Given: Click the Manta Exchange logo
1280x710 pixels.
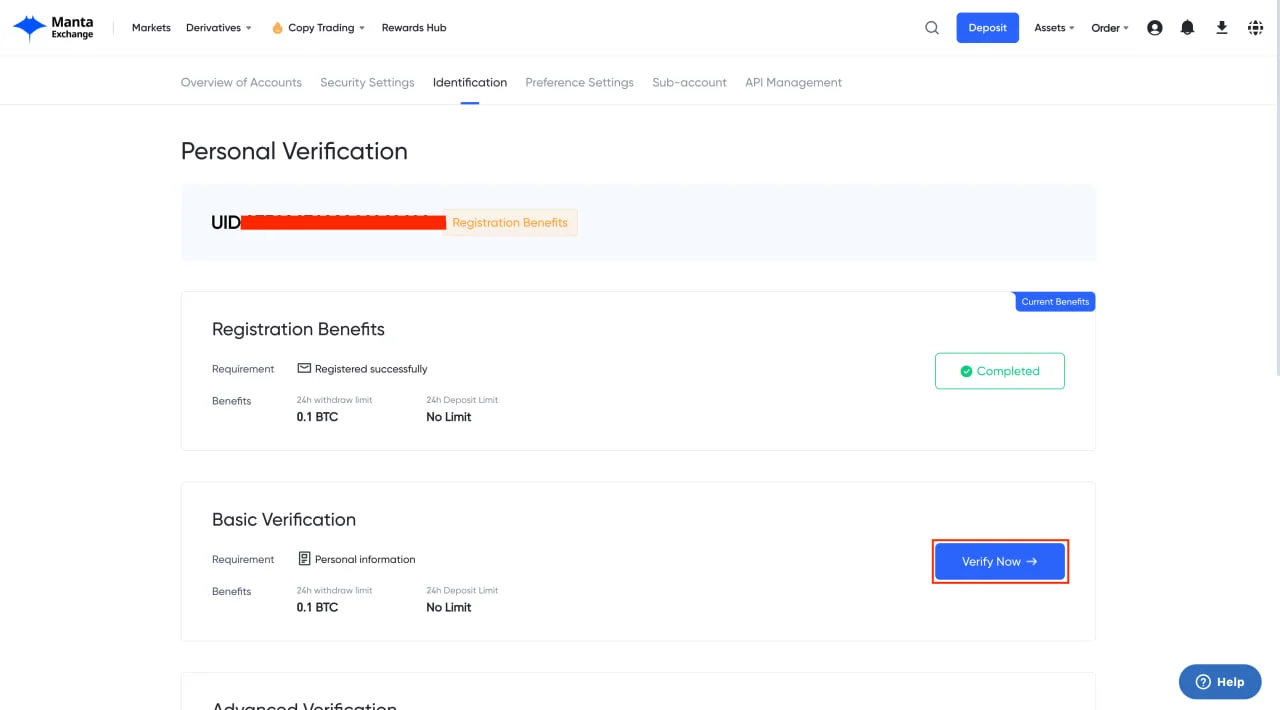Looking at the screenshot, I should [54, 28].
